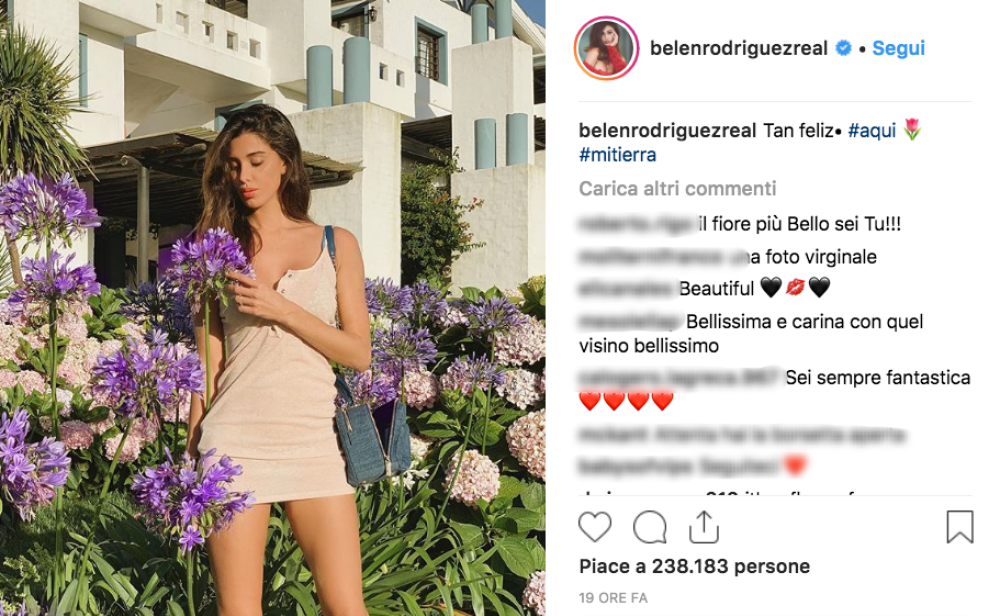Screen dimensions: 1000x616
Task: Open the comment bubble icon
Action: pyautogui.click(x=649, y=527)
